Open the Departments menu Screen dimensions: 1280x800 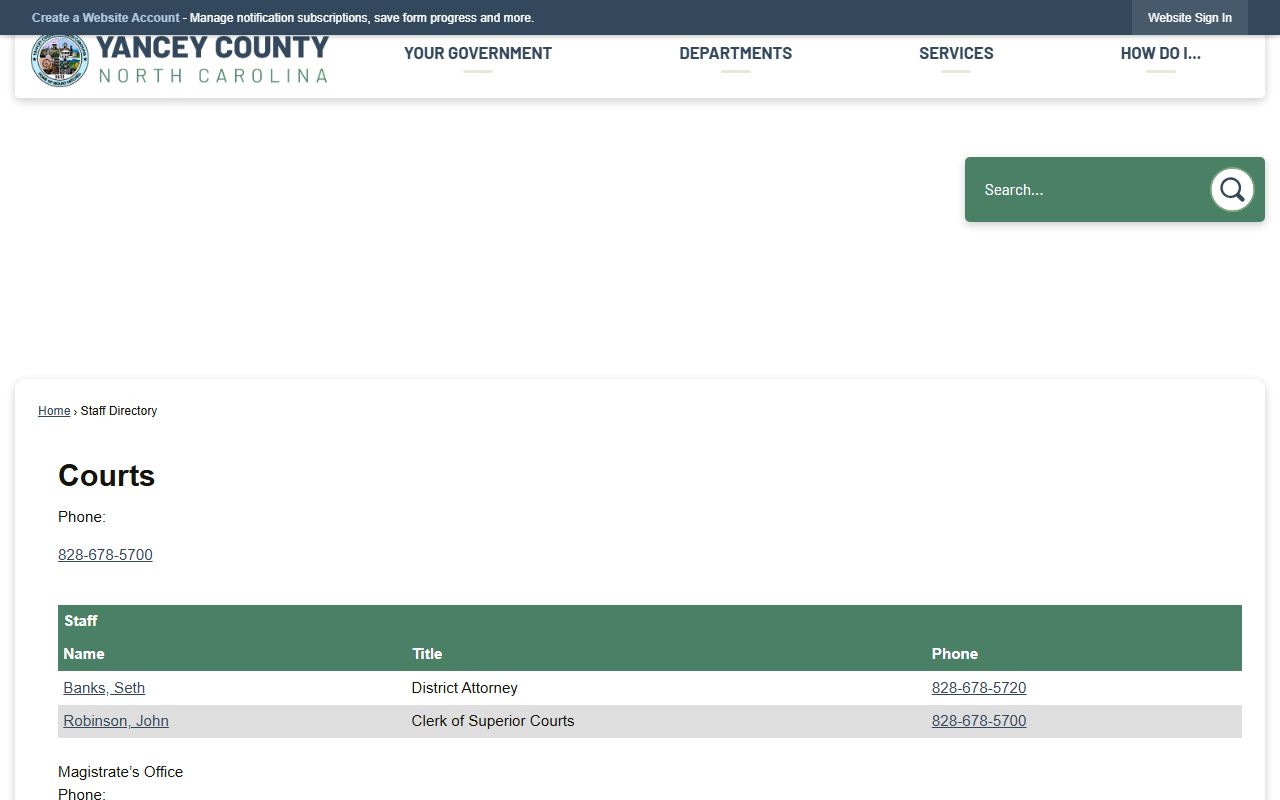click(x=735, y=54)
